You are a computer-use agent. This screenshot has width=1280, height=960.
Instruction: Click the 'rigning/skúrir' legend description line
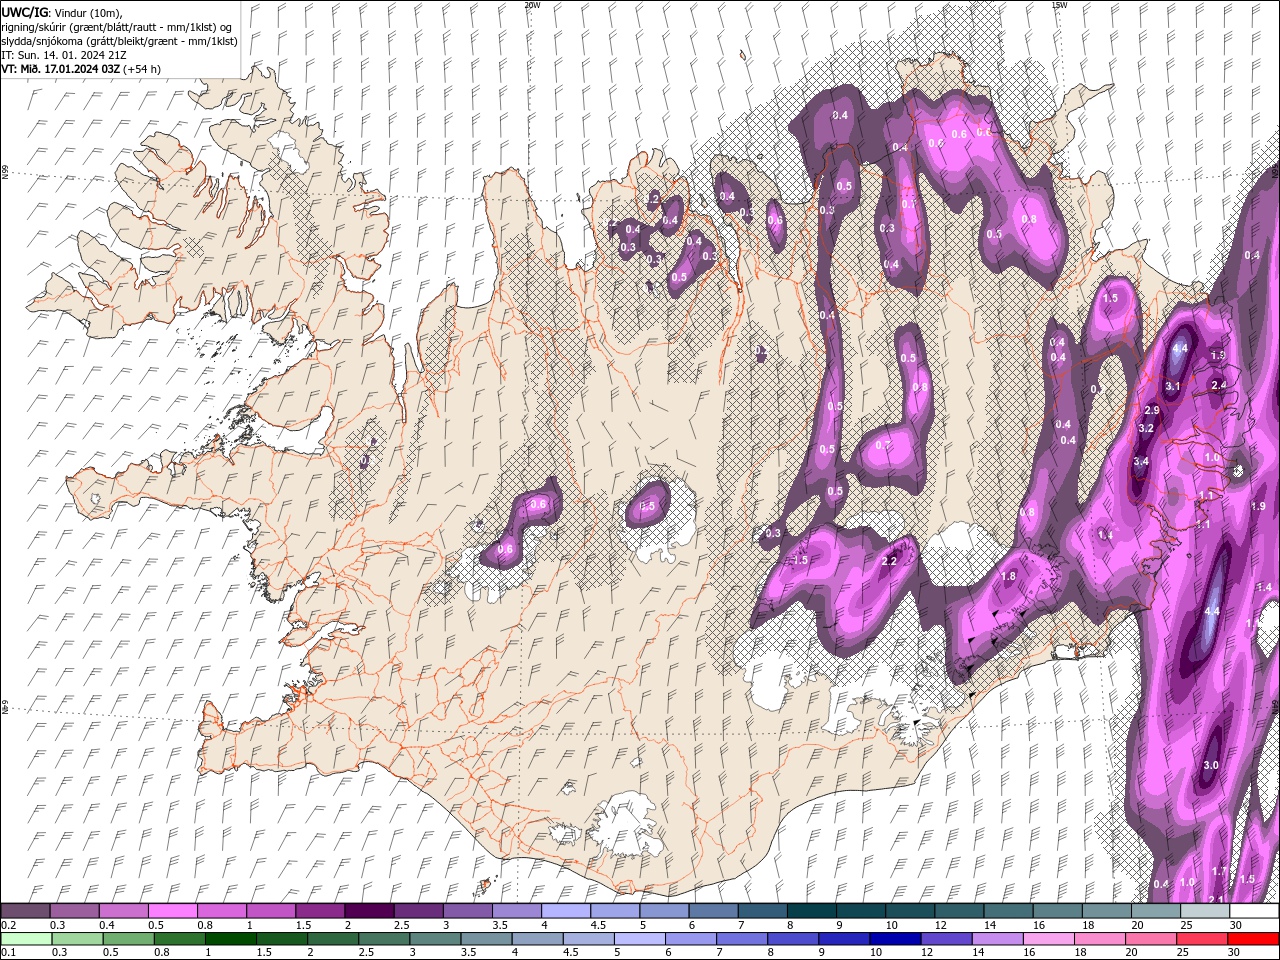tap(117, 26)
